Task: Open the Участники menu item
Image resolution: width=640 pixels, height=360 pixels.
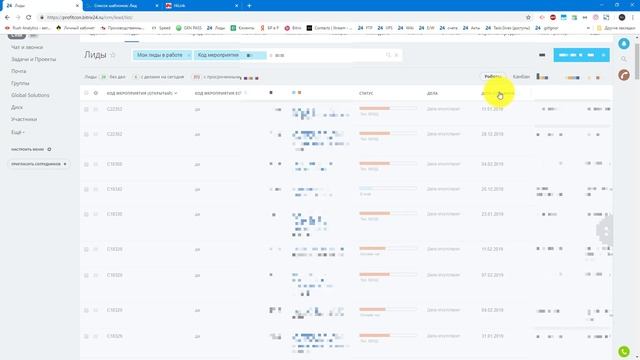Action: tap(24, 119)
